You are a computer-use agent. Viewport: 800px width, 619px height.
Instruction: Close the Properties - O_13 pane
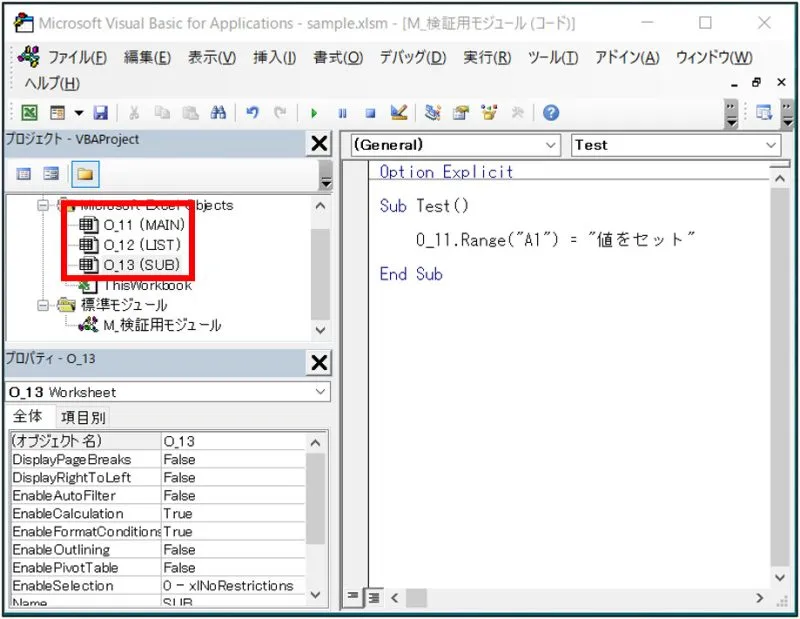(x=319, y=363)
